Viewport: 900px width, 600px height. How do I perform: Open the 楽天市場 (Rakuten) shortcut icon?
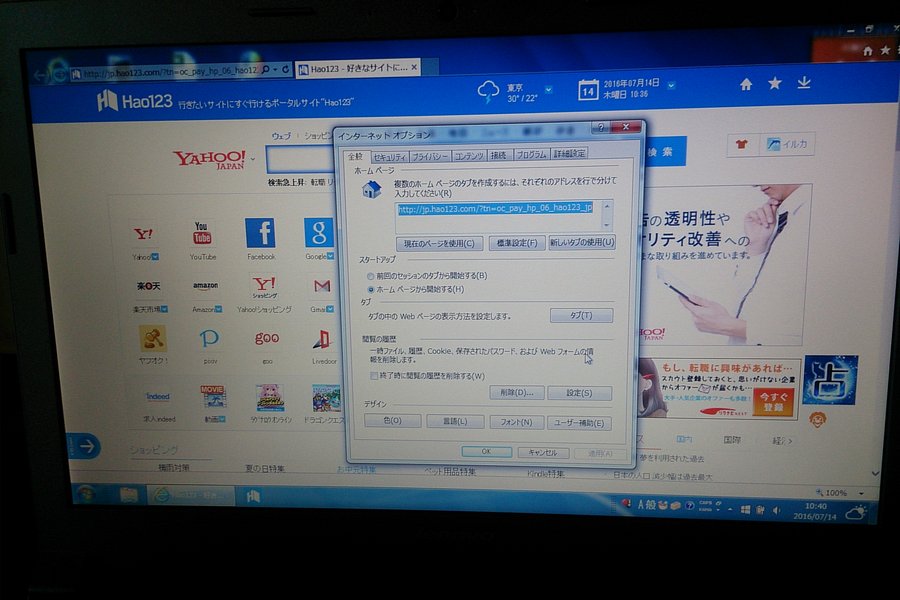tap(148, 286)
